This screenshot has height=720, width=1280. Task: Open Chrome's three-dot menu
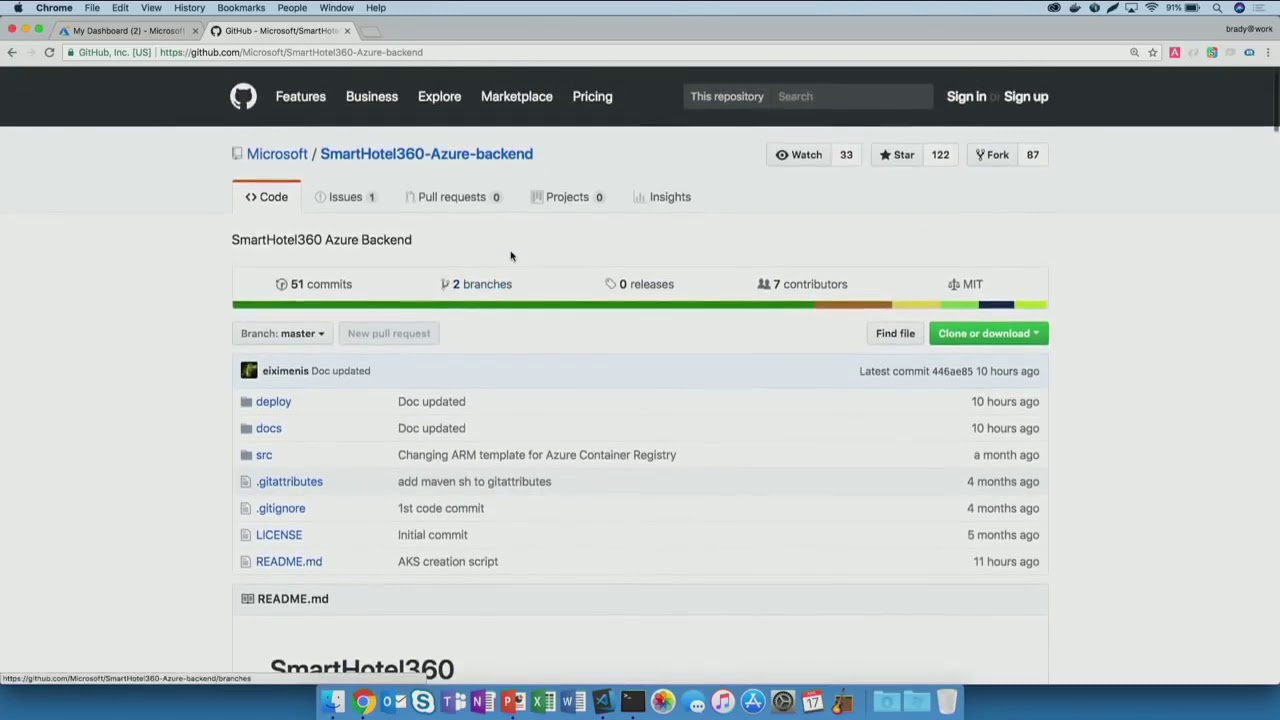point(1268,52)
